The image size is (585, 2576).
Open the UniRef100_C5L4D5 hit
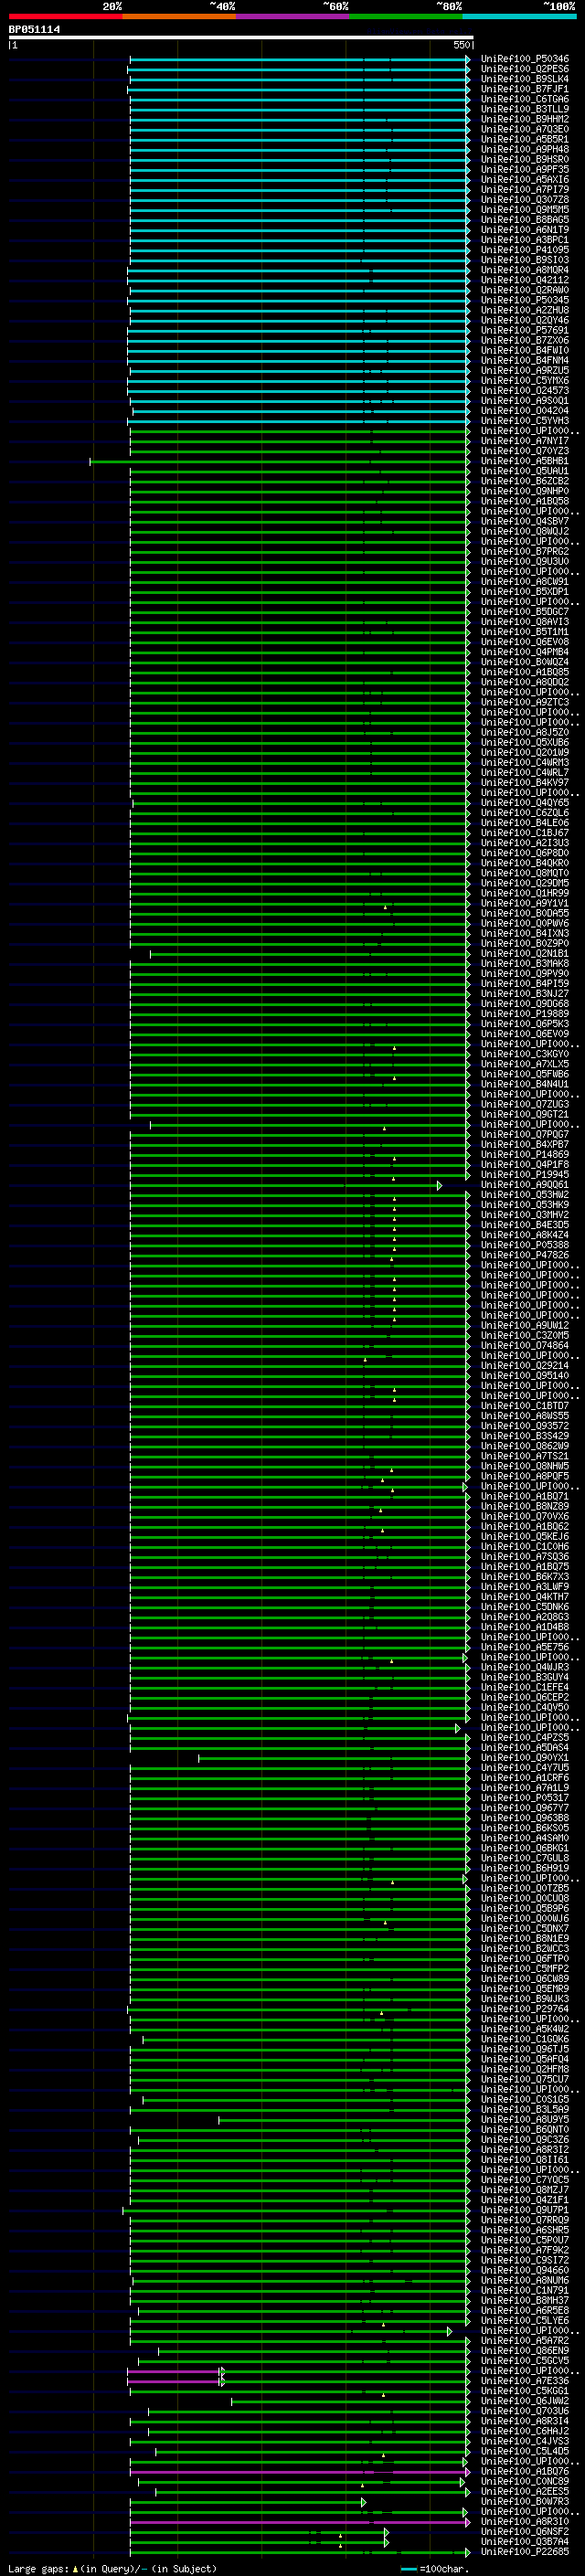click(524, 2452)
